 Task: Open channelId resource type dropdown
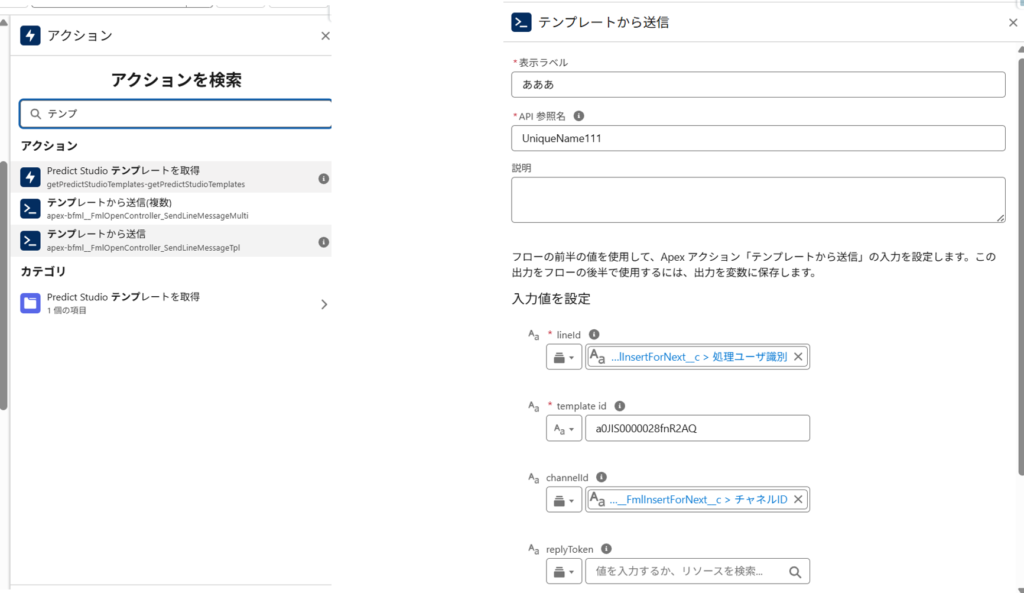tap(564, 500)
